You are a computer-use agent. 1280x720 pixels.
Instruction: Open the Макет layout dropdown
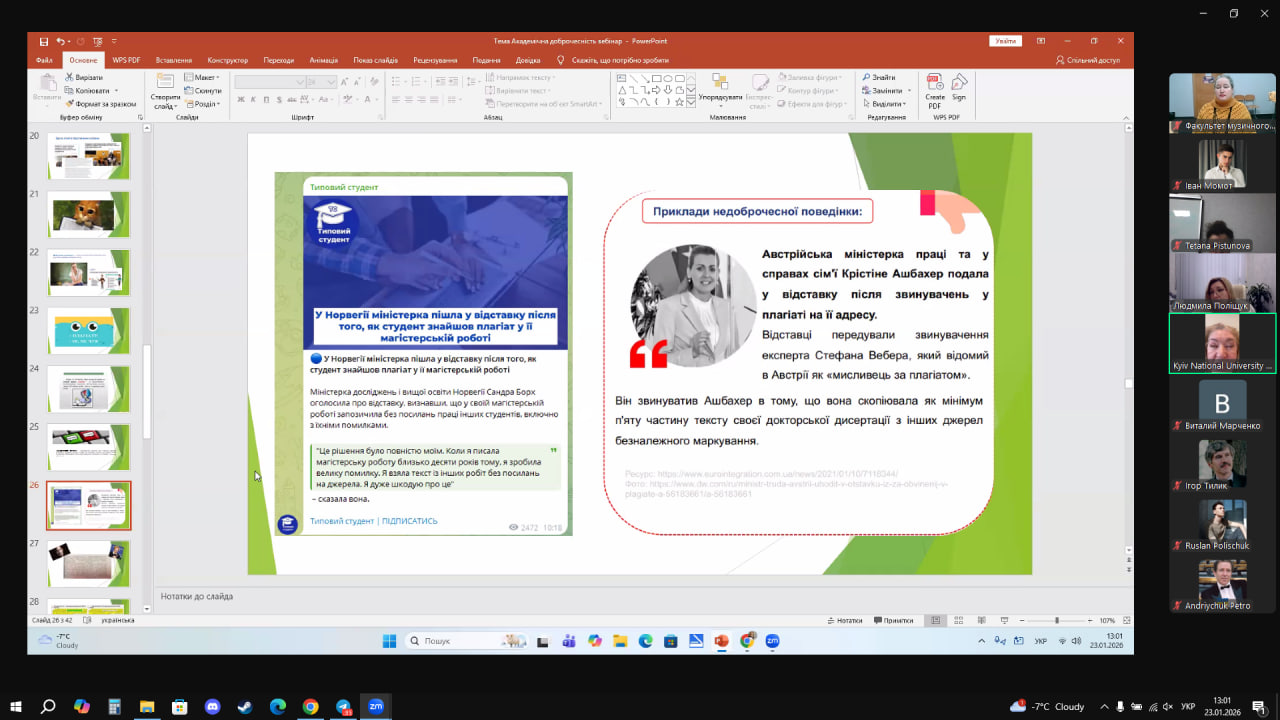pyautogui.click(x=203, y=77)
